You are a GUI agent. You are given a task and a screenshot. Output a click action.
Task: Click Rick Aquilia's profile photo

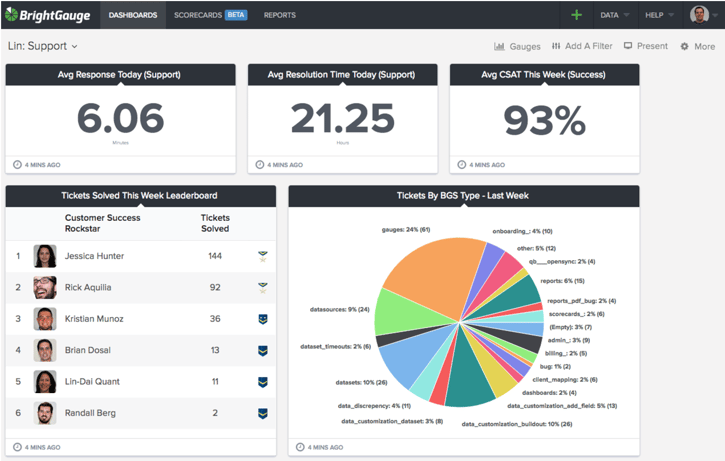coord(45,288)
